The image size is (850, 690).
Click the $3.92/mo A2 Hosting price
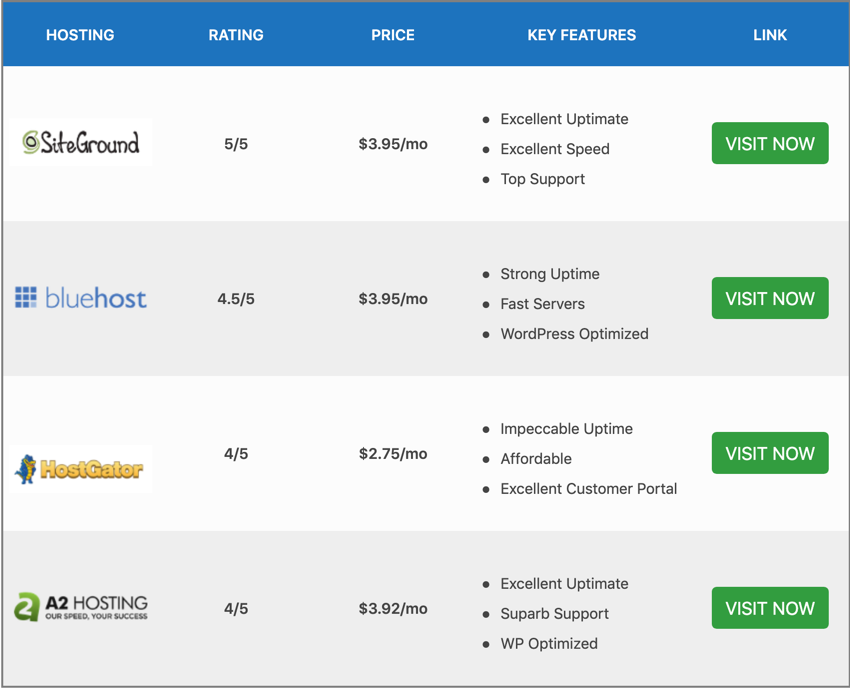393,609
